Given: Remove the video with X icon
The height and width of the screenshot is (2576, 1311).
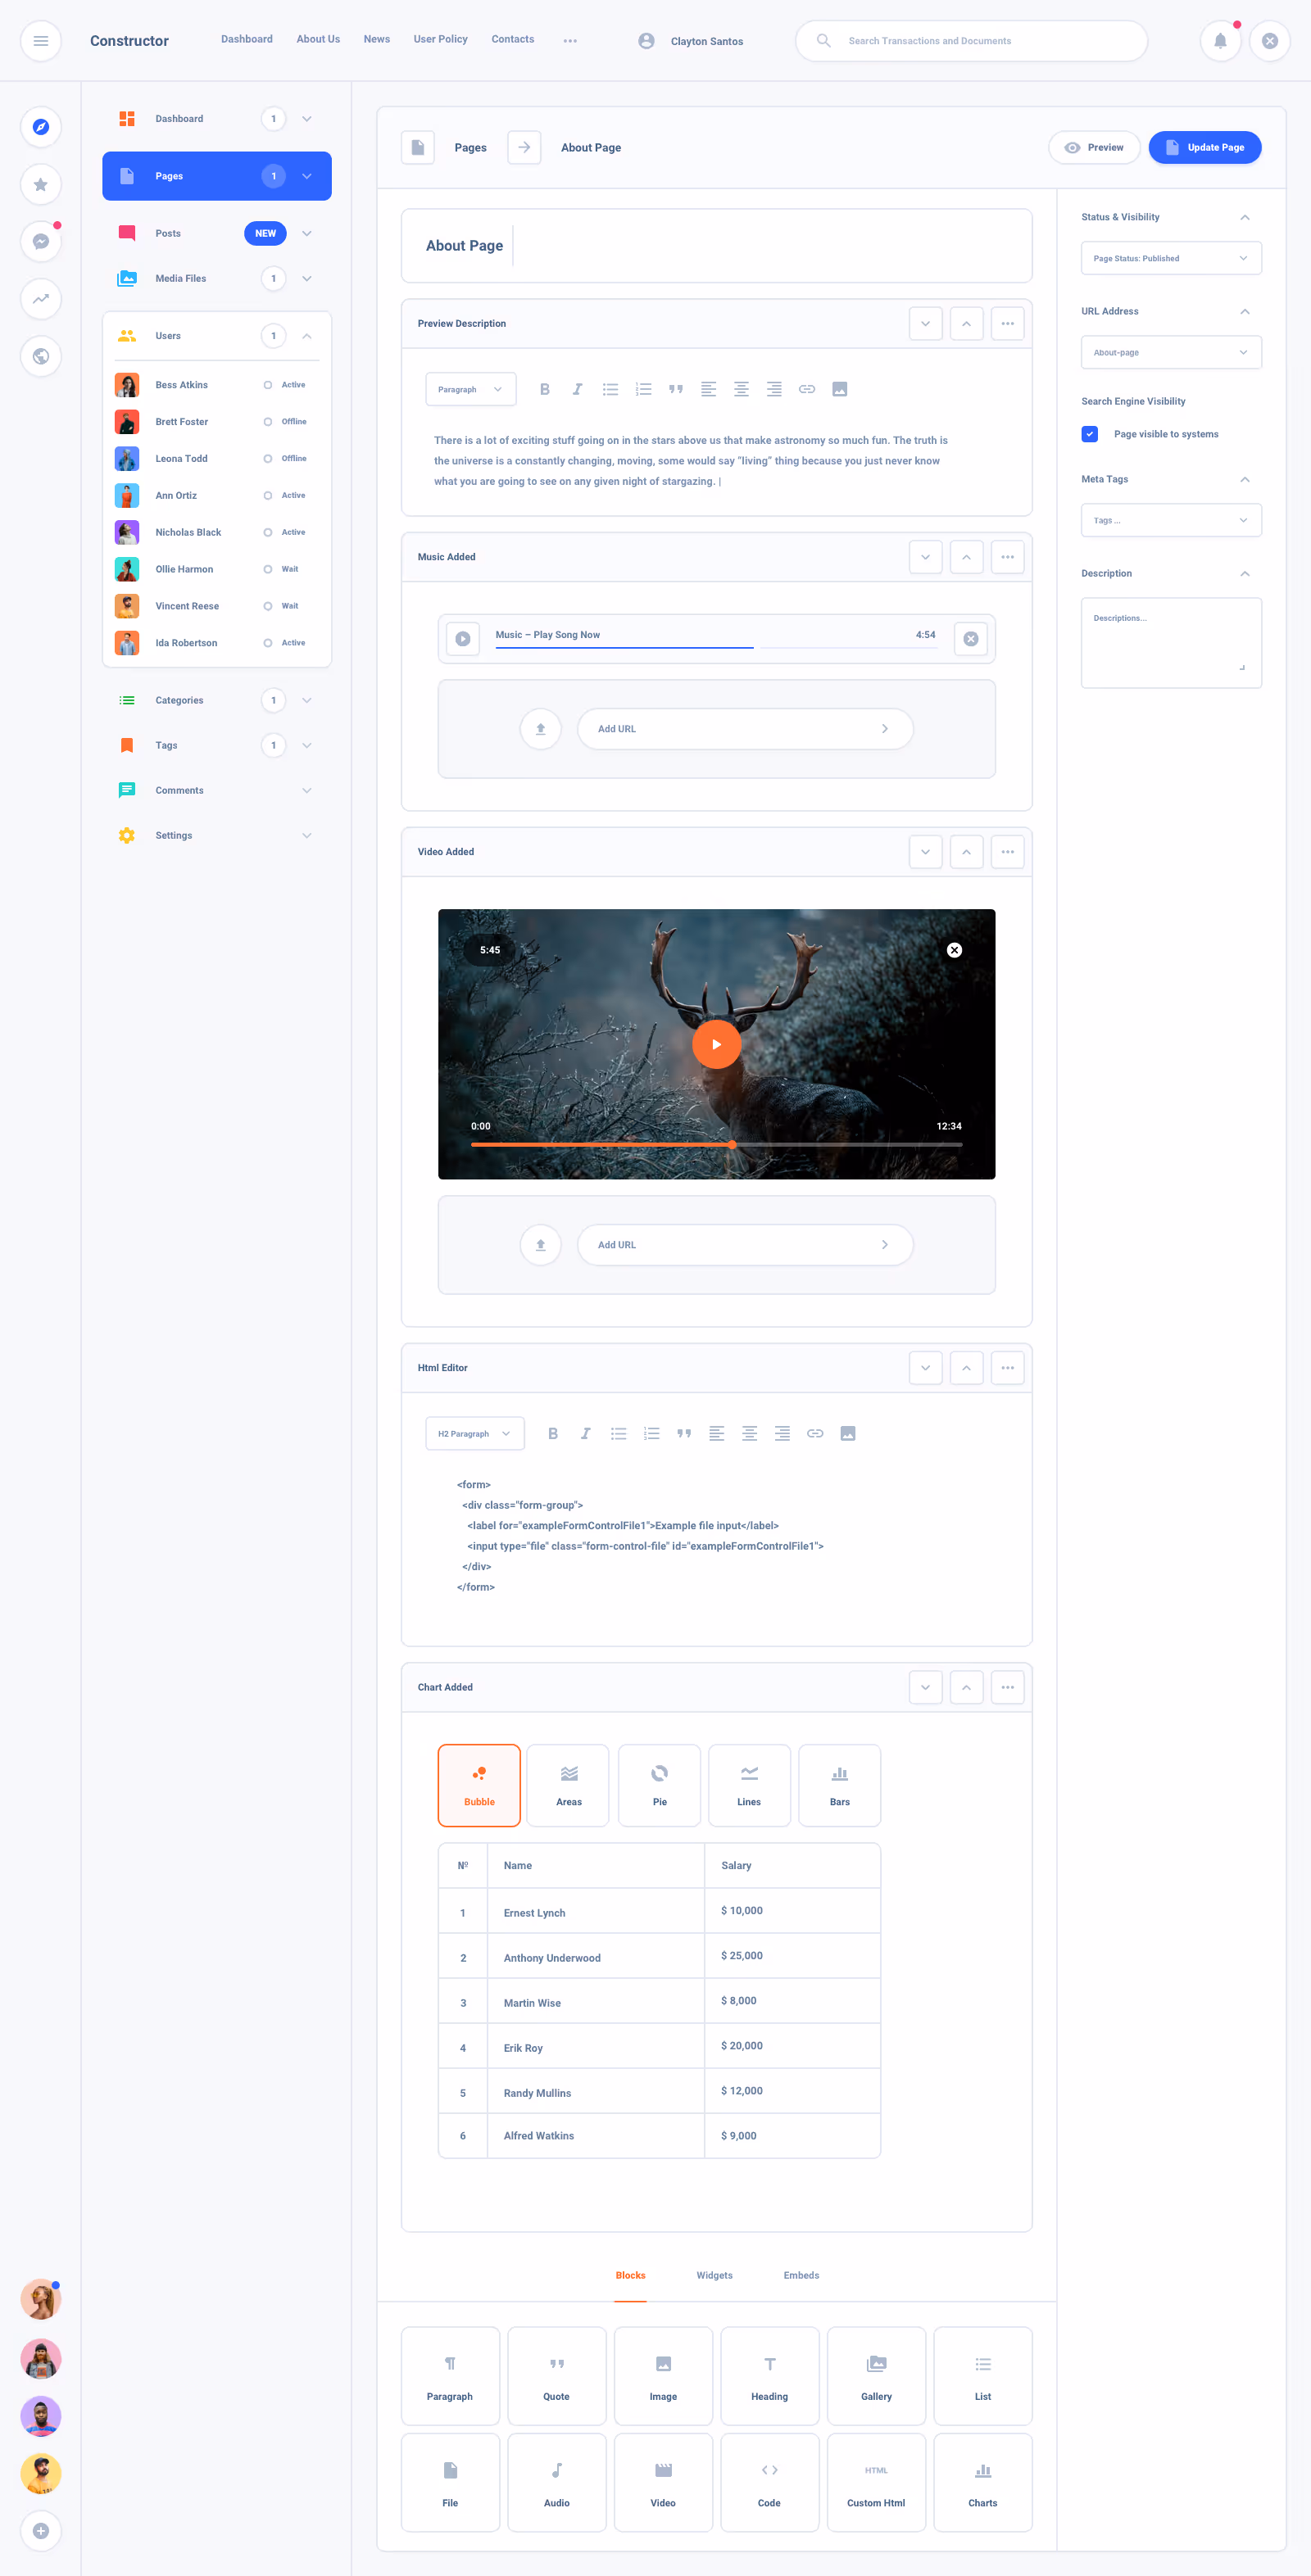Looking at the screenshot, I should click(954, 950).
